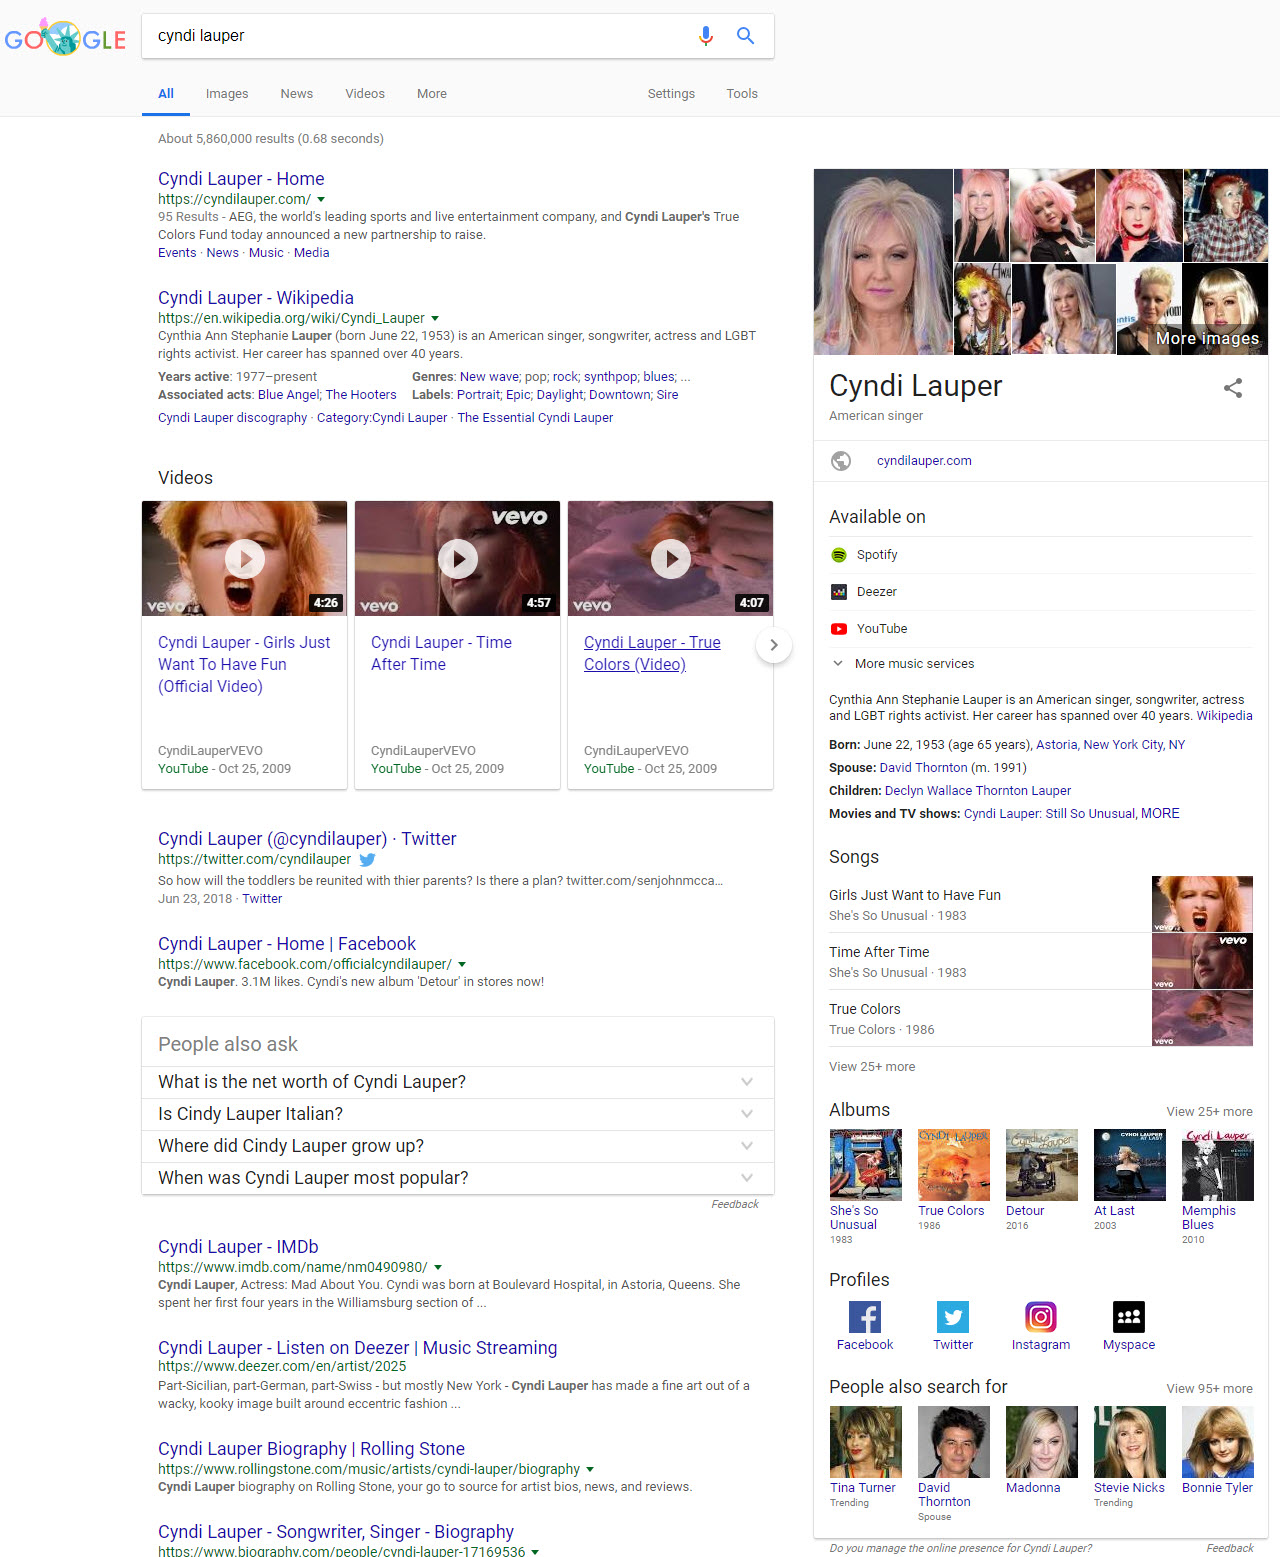
Task: Open dropdown arrow next to IMDb URL
Action: [438, 1268]
